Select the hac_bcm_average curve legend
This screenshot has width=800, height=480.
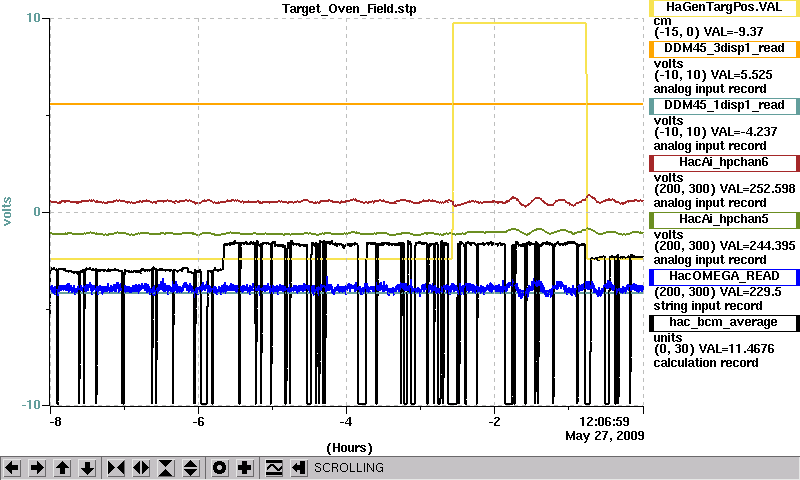click(x=724, y=323)
